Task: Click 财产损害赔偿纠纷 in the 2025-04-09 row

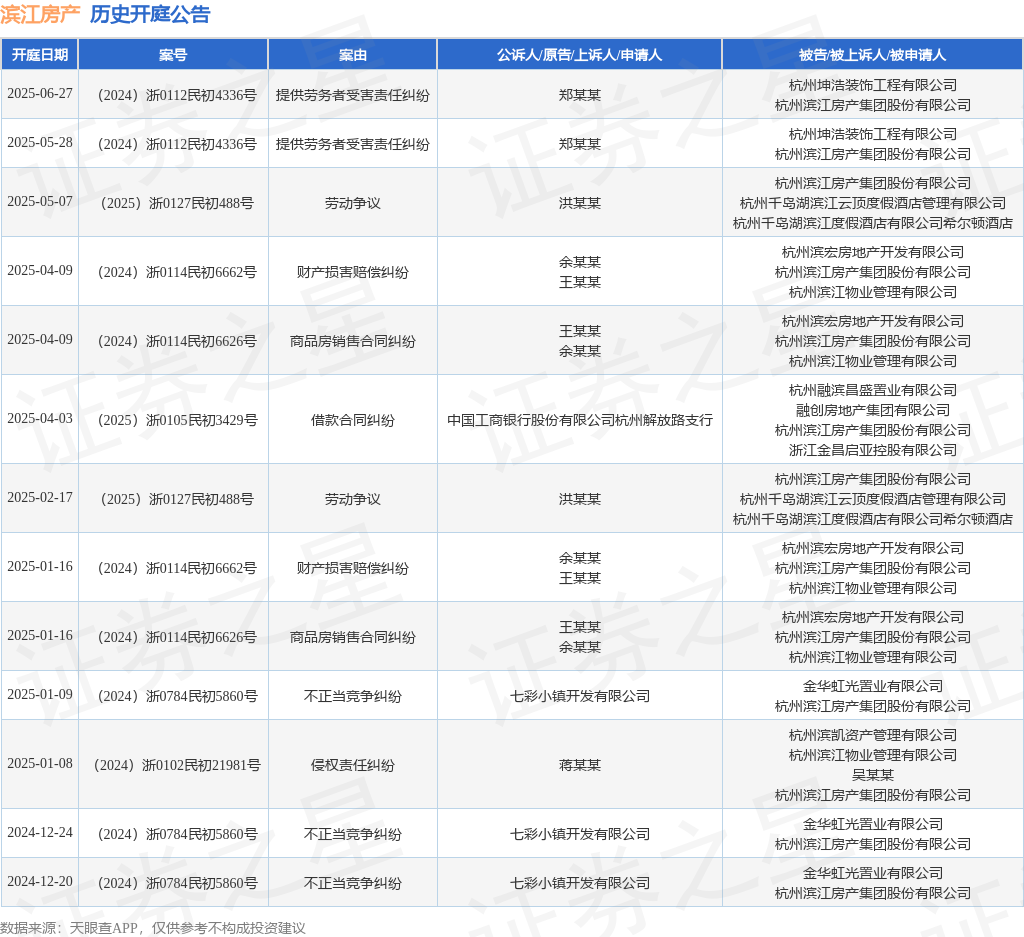Action: click(353, 272)
